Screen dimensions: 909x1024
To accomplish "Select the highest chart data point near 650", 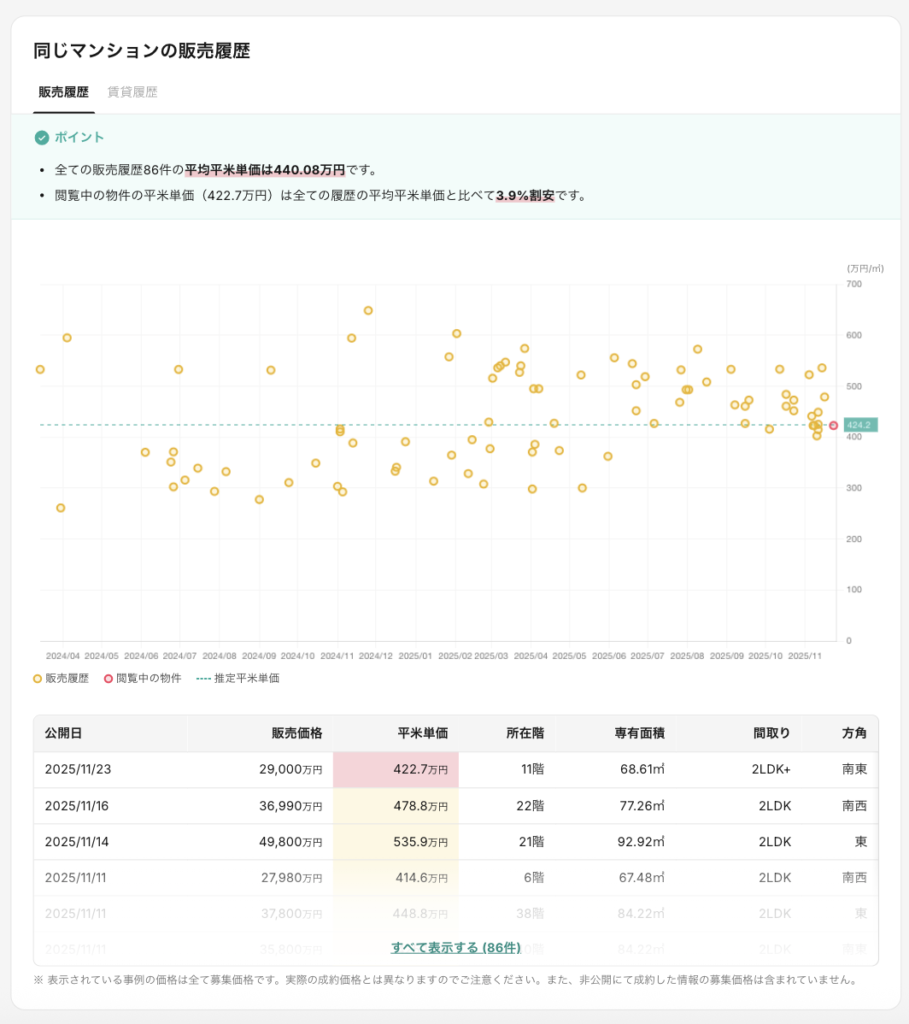I will pos(368,311).
